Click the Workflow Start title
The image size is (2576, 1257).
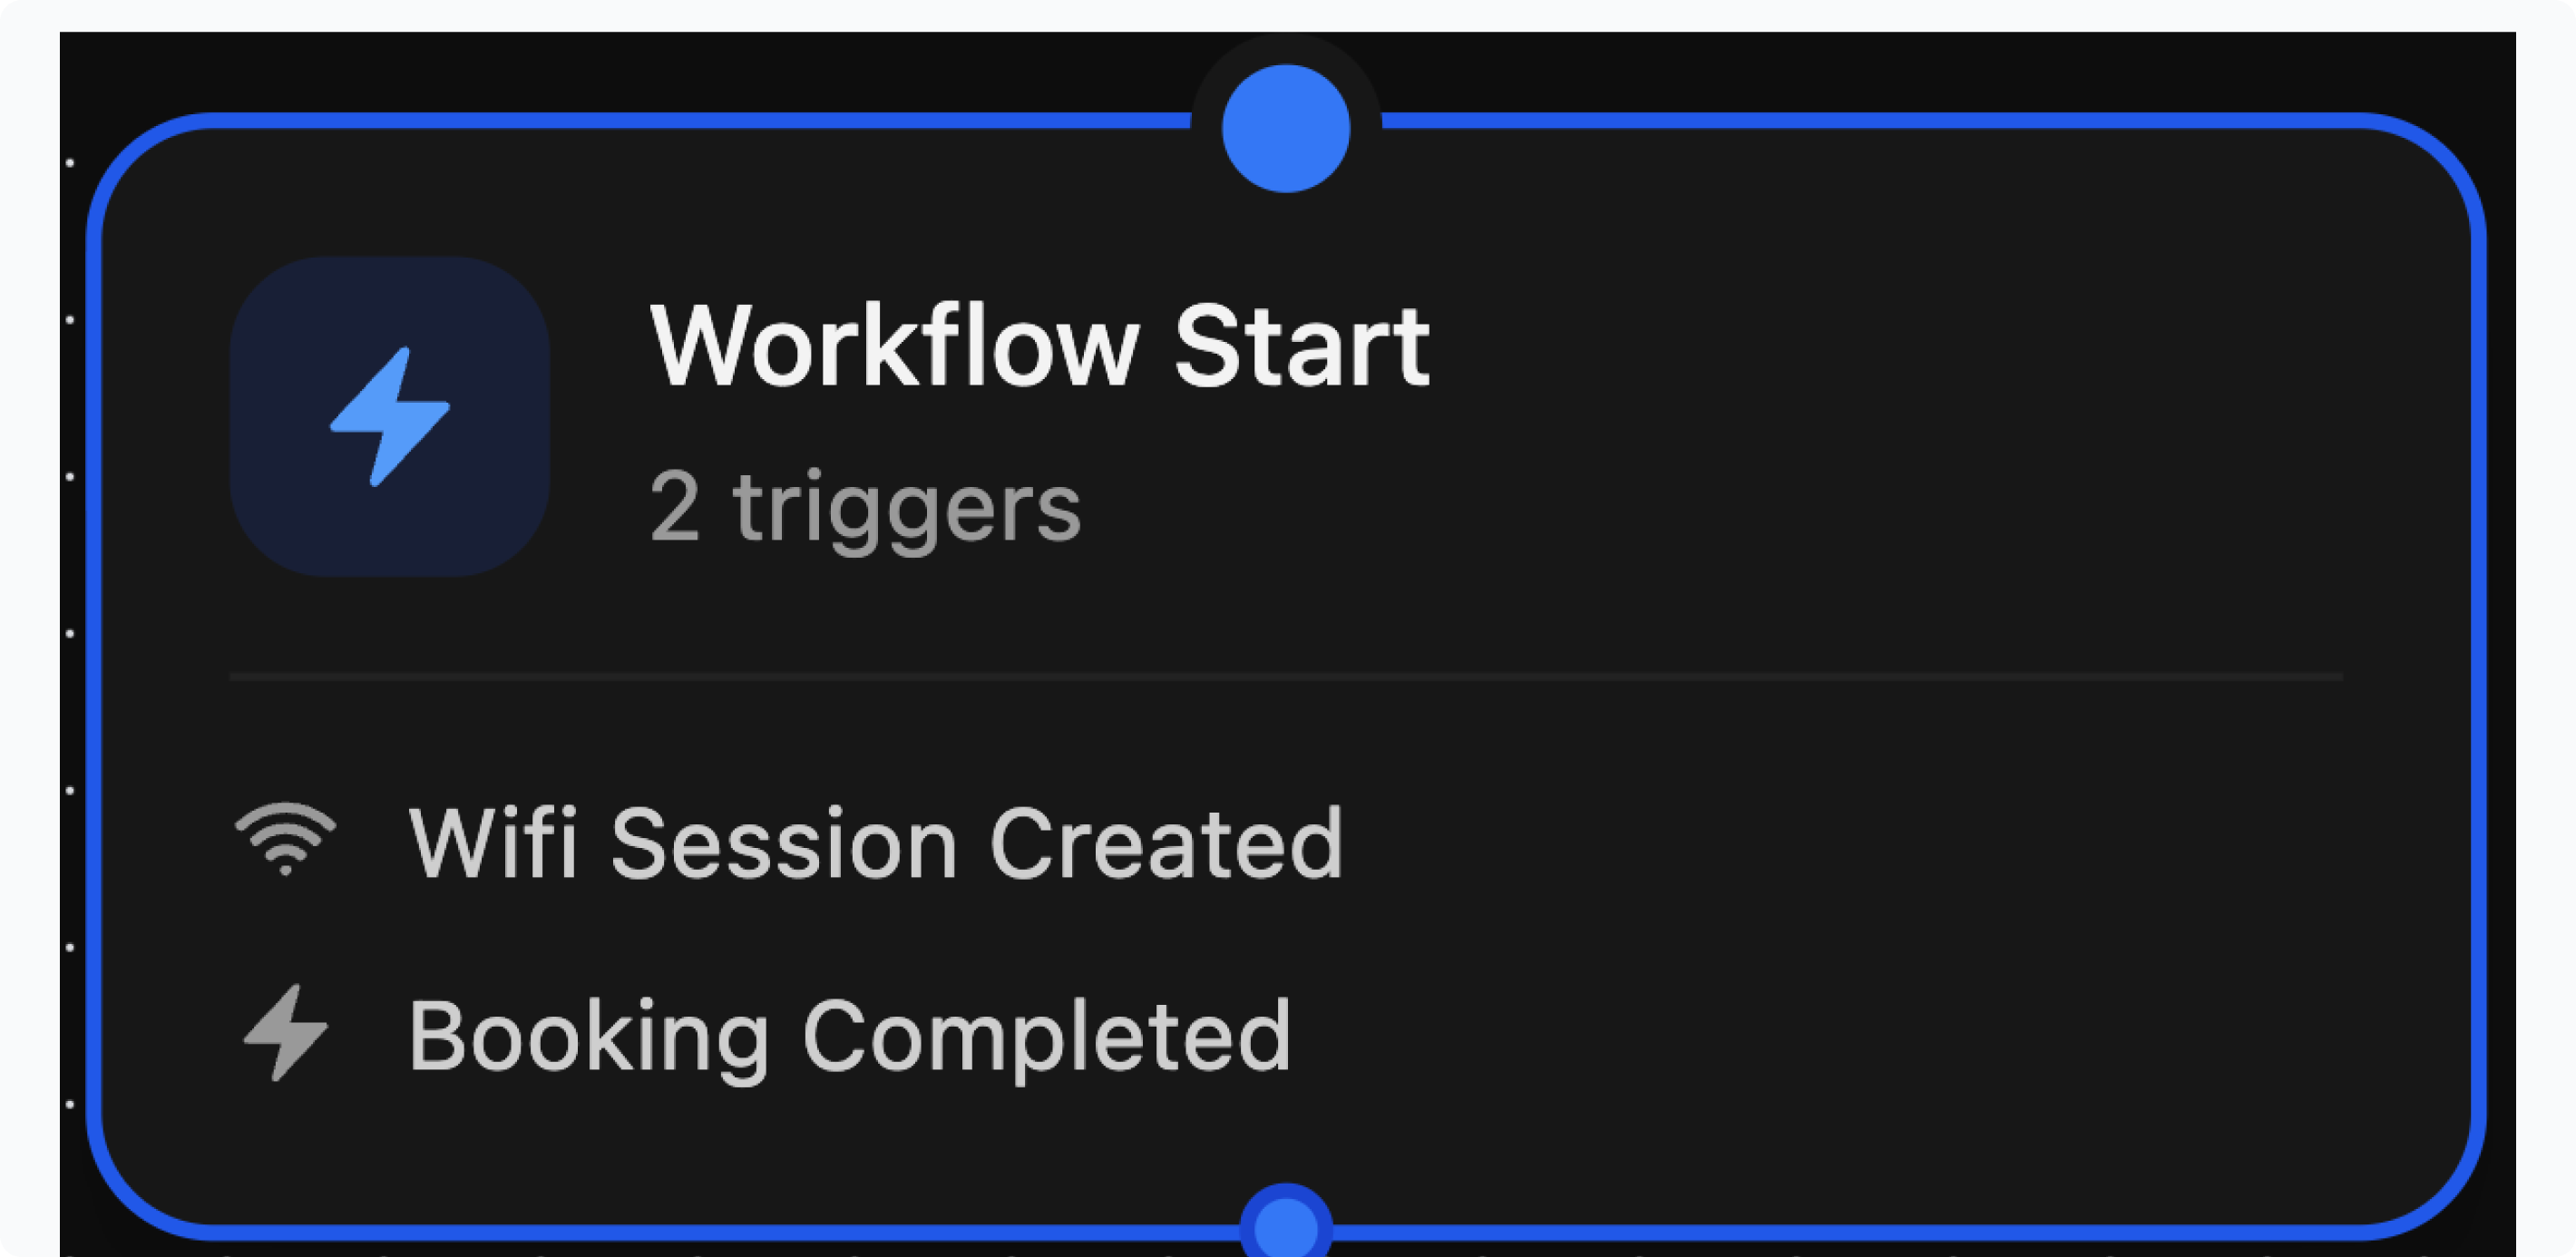coord(1040,346)
